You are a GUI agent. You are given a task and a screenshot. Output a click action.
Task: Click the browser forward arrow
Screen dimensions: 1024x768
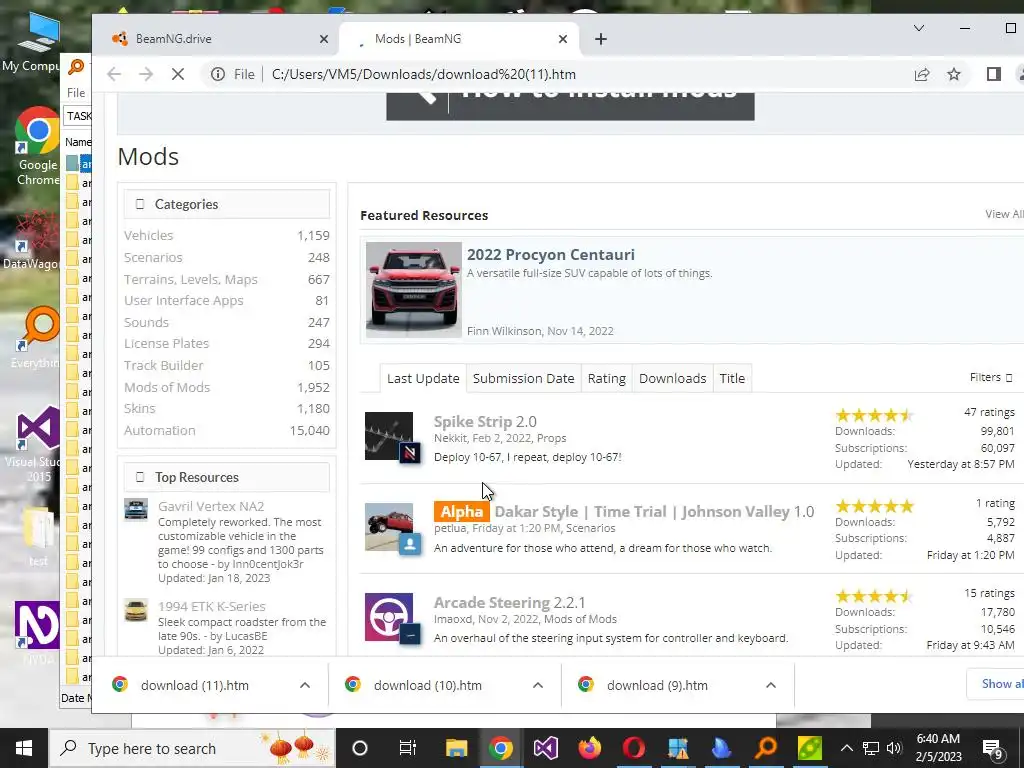[x=146, y=74]
